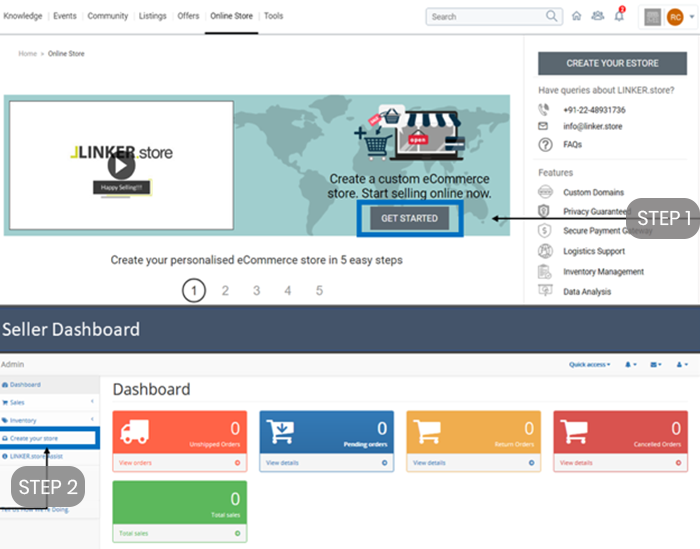Click the Logistics Support icon
This screenshot has width=700, height=549.
pos(545,251)
